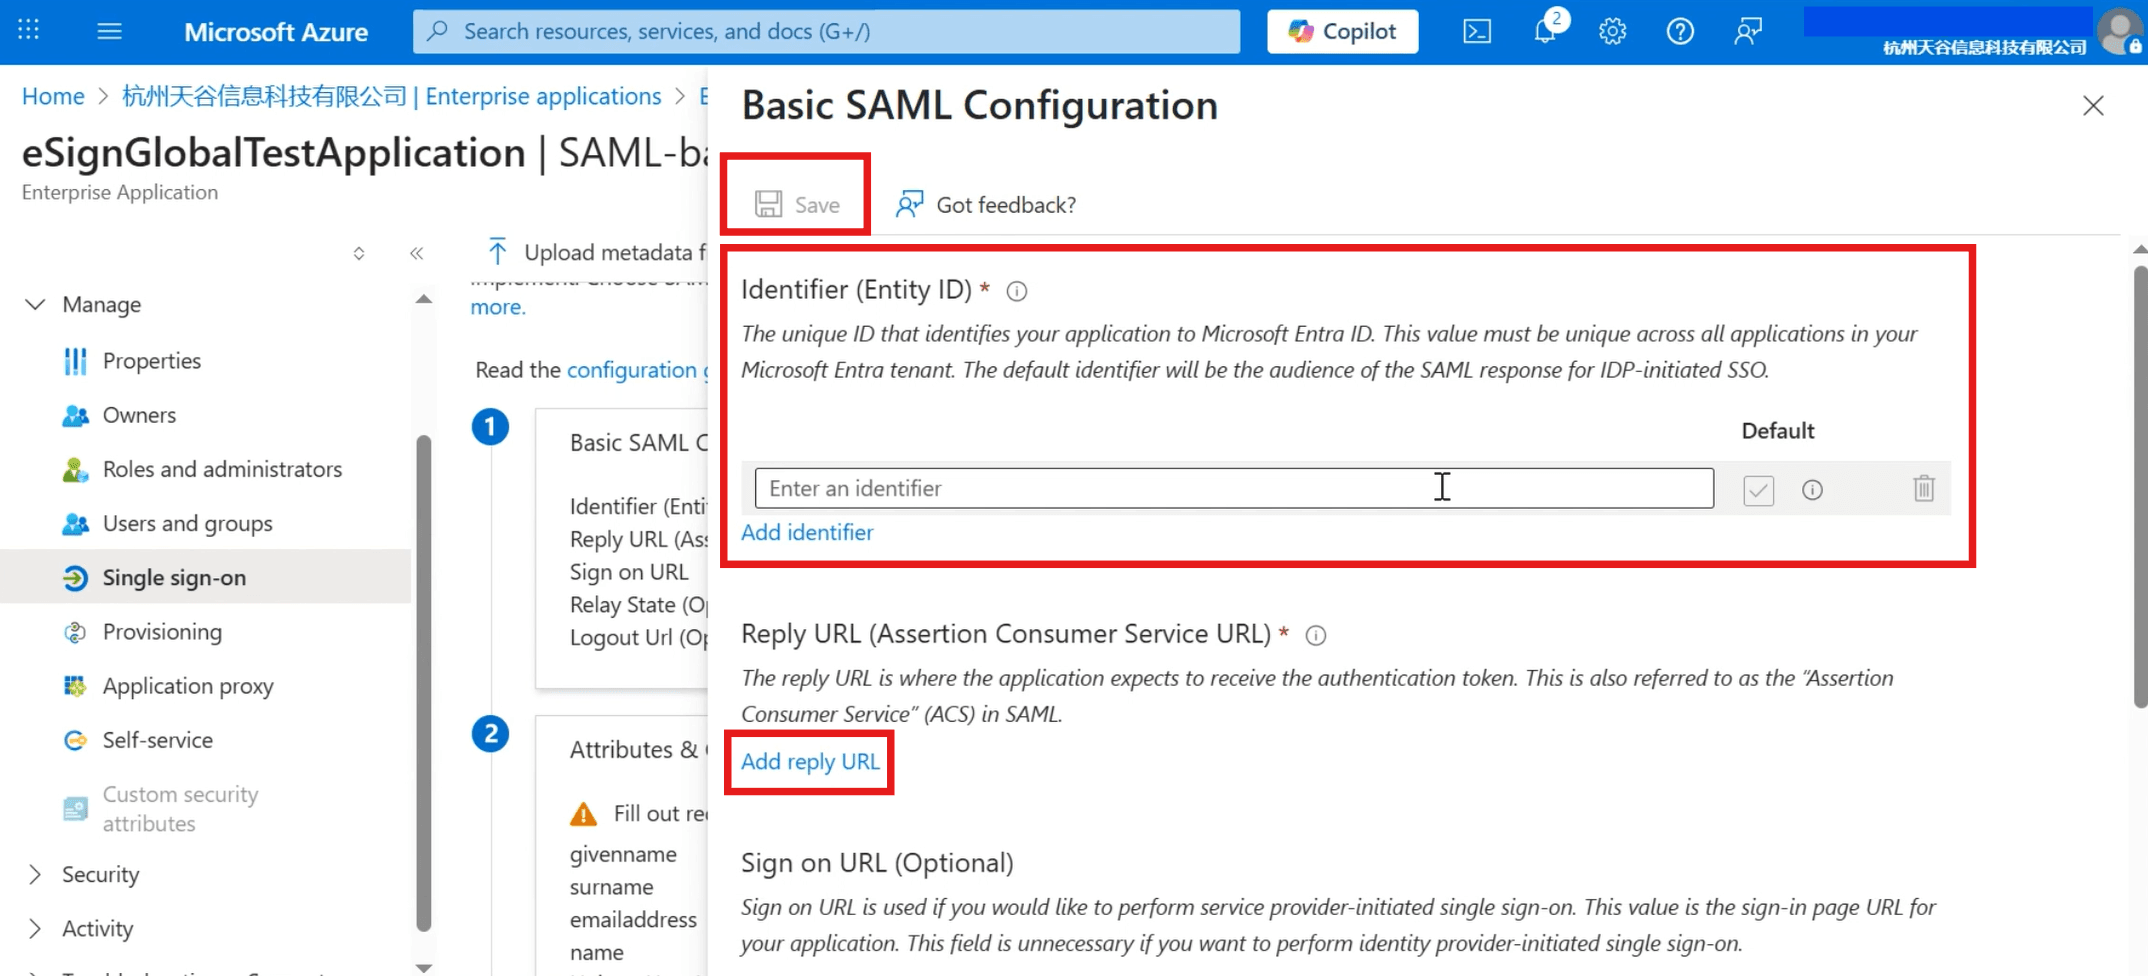Open the account avatar menu
The width and height of the screenshot is (2148, 976).
point(2119,31)
